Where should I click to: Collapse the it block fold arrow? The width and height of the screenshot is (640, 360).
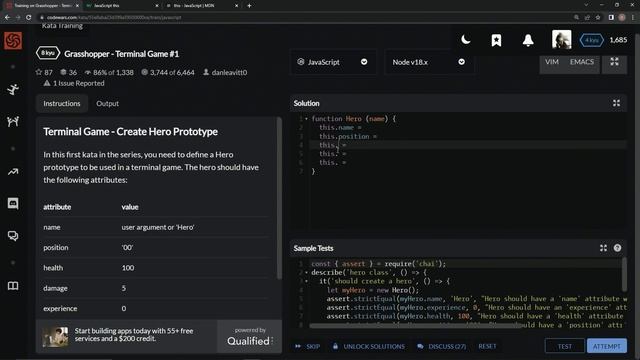click(x=306, y=281)
